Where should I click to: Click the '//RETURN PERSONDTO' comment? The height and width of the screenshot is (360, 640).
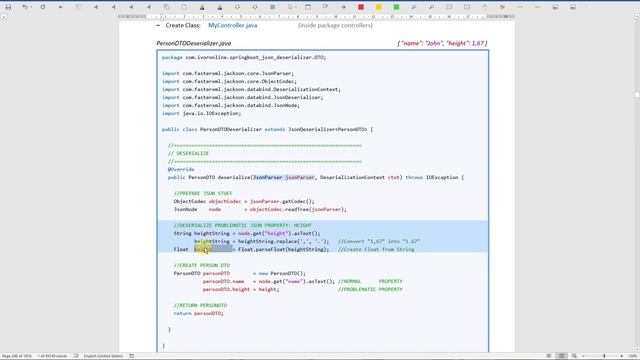[x=200, y=305]
